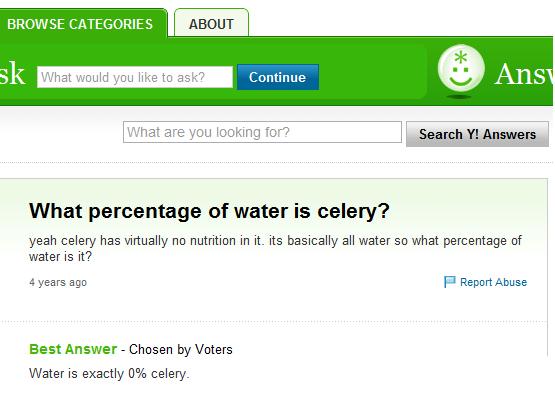This screenshot has height=393, width=555.
Task: Click the green smiley face Answers mascot
Action: 461,69
